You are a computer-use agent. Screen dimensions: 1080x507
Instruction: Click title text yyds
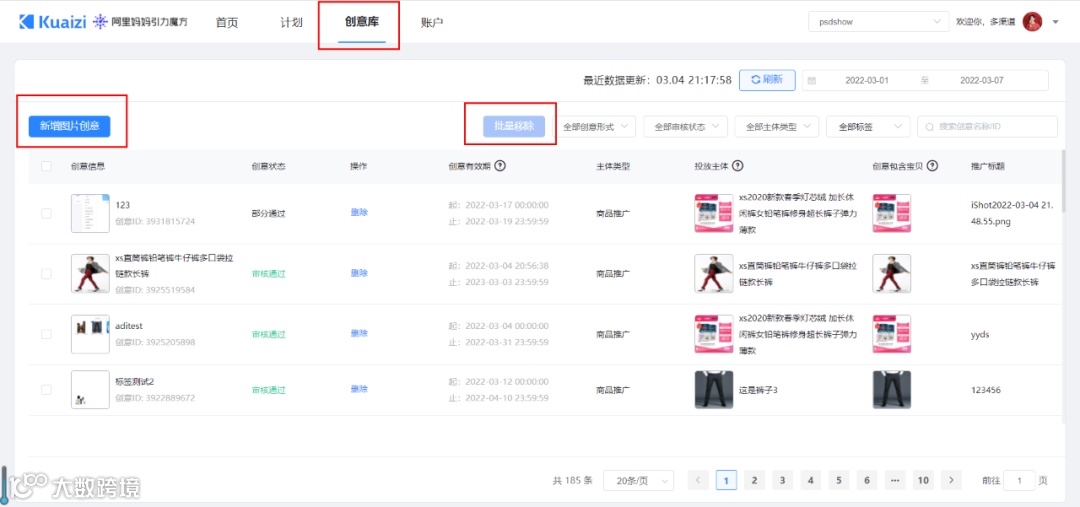point(980,334)
